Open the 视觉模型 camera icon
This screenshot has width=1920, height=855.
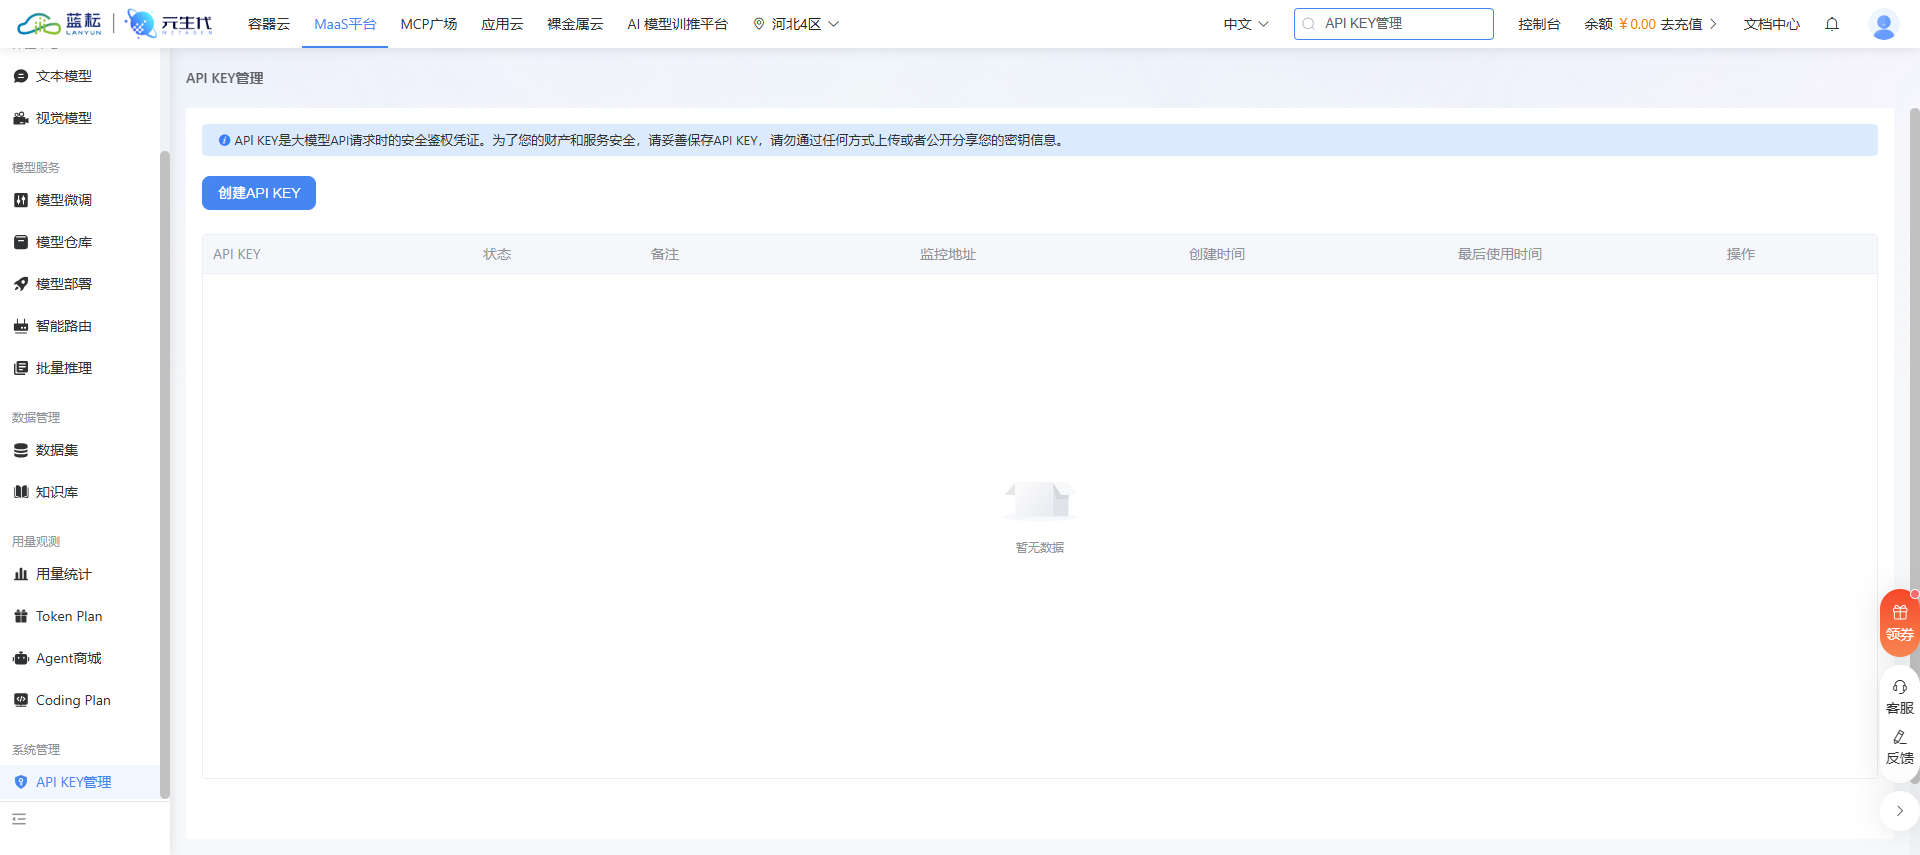click(x=21, y=118)
